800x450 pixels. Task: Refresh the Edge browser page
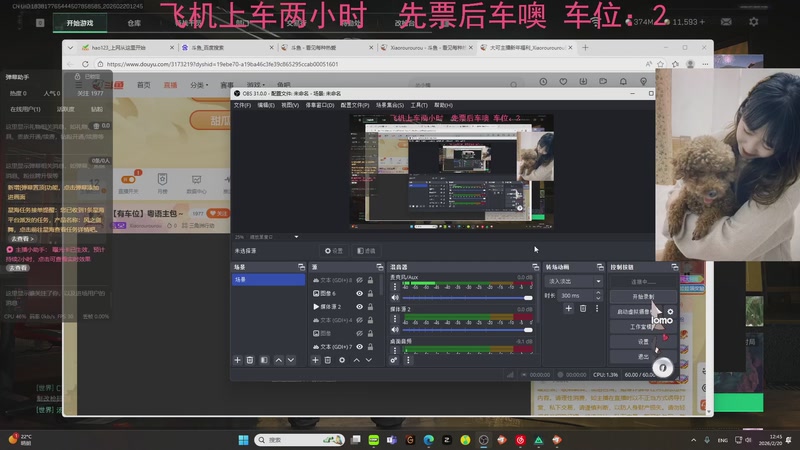[85, 64]
